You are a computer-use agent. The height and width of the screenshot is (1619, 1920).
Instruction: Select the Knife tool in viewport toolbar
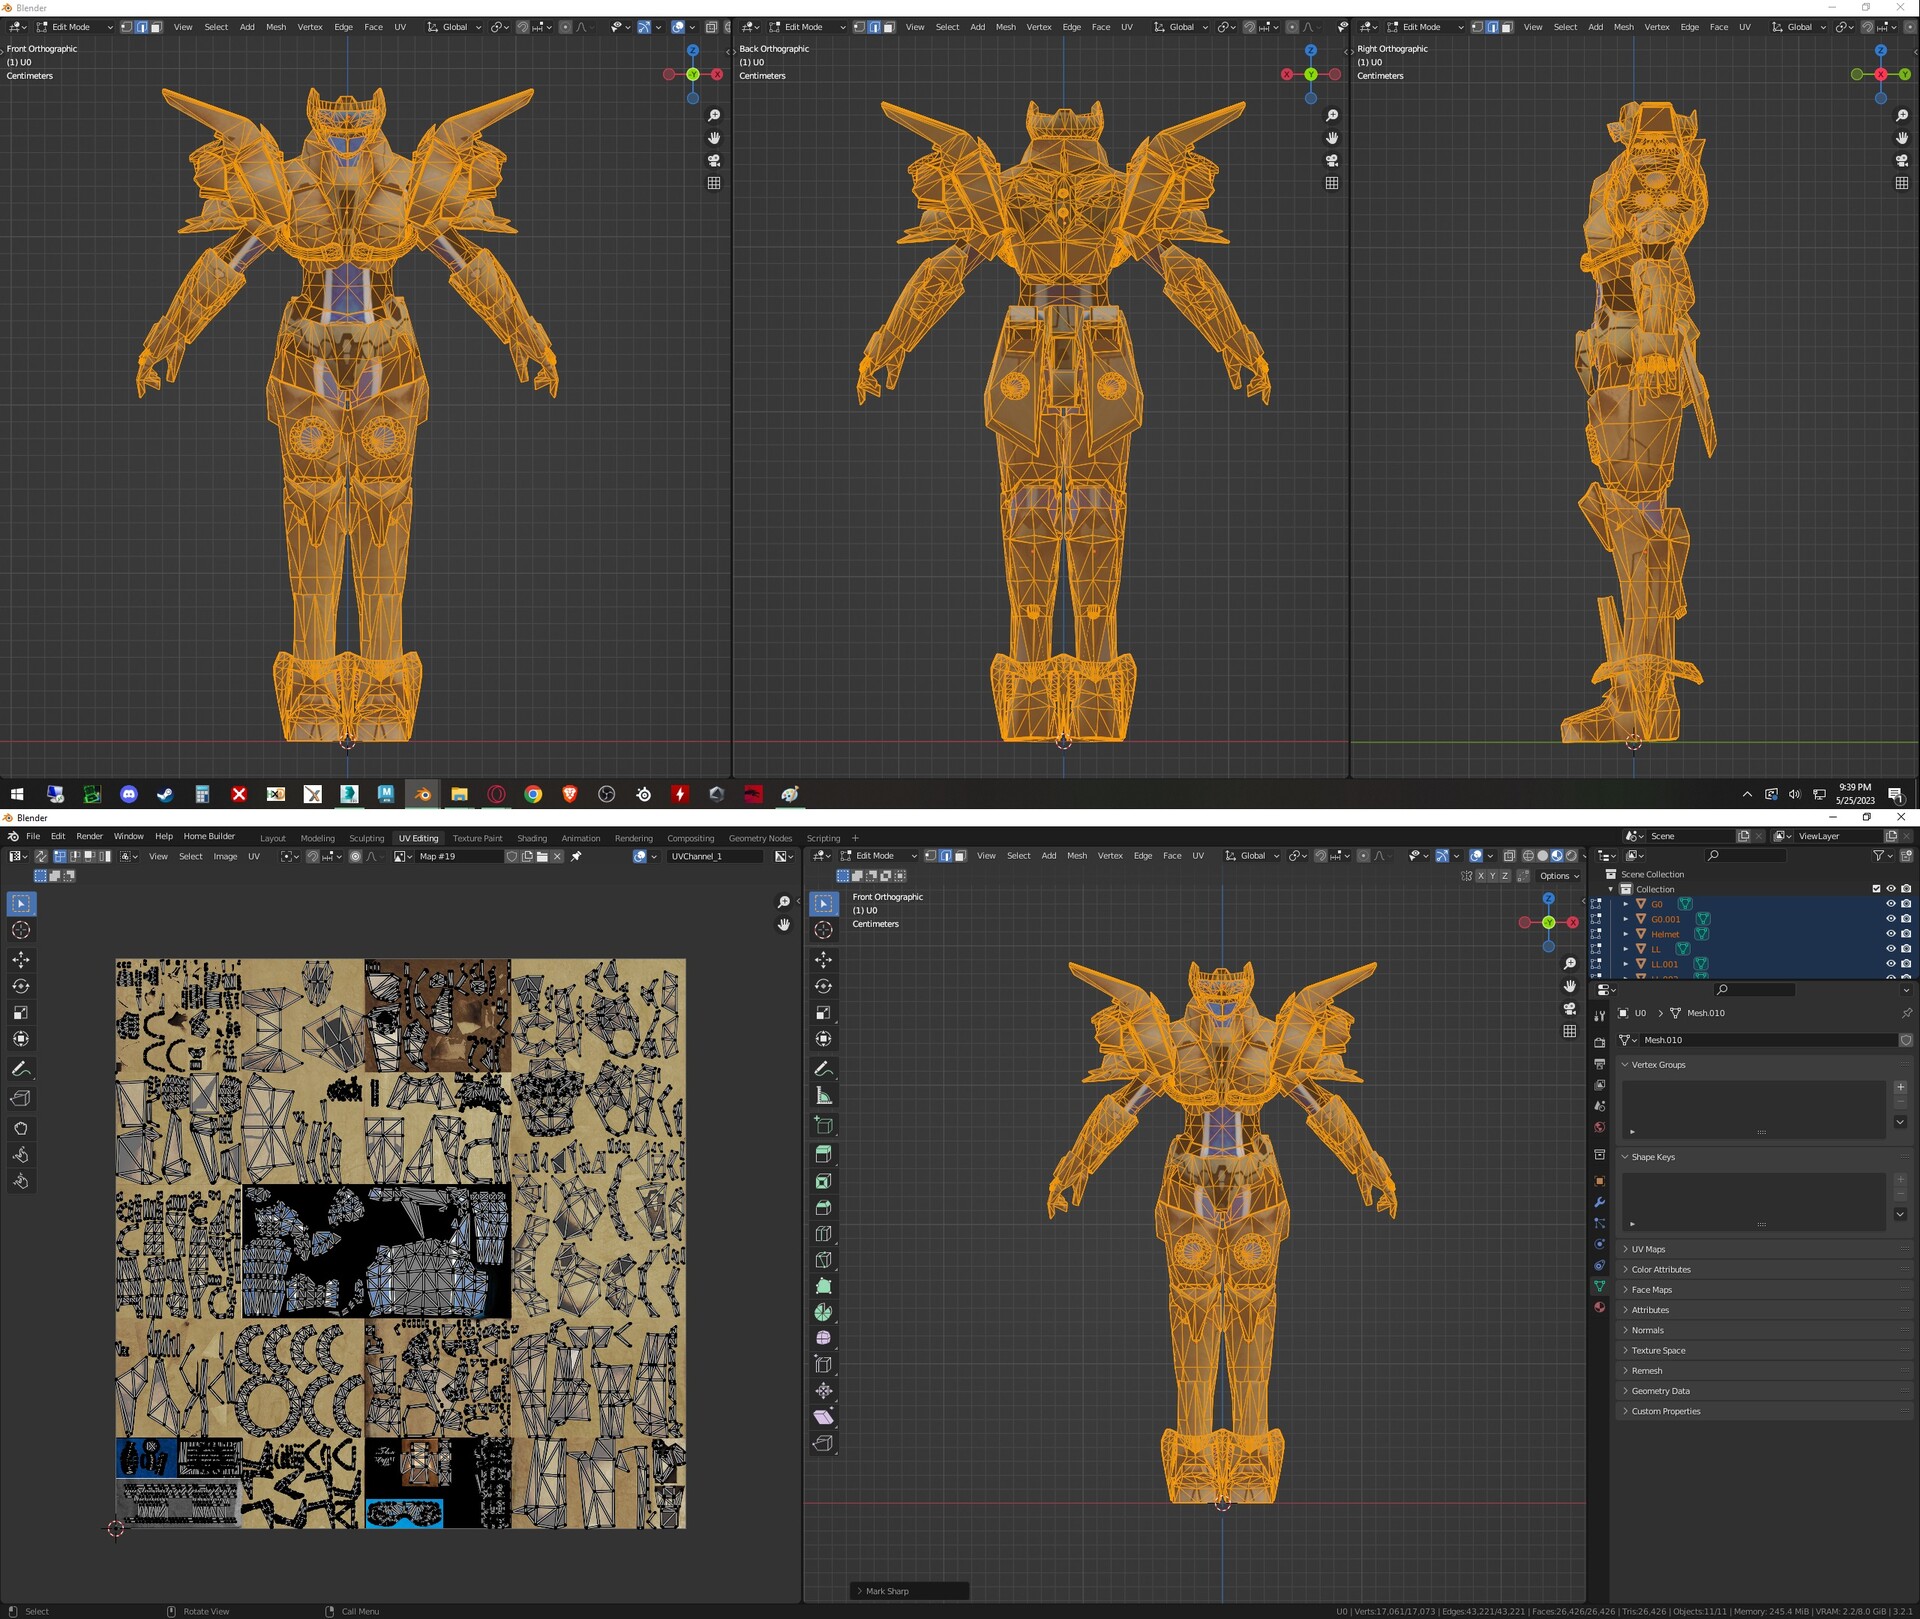coord(823,1260)
